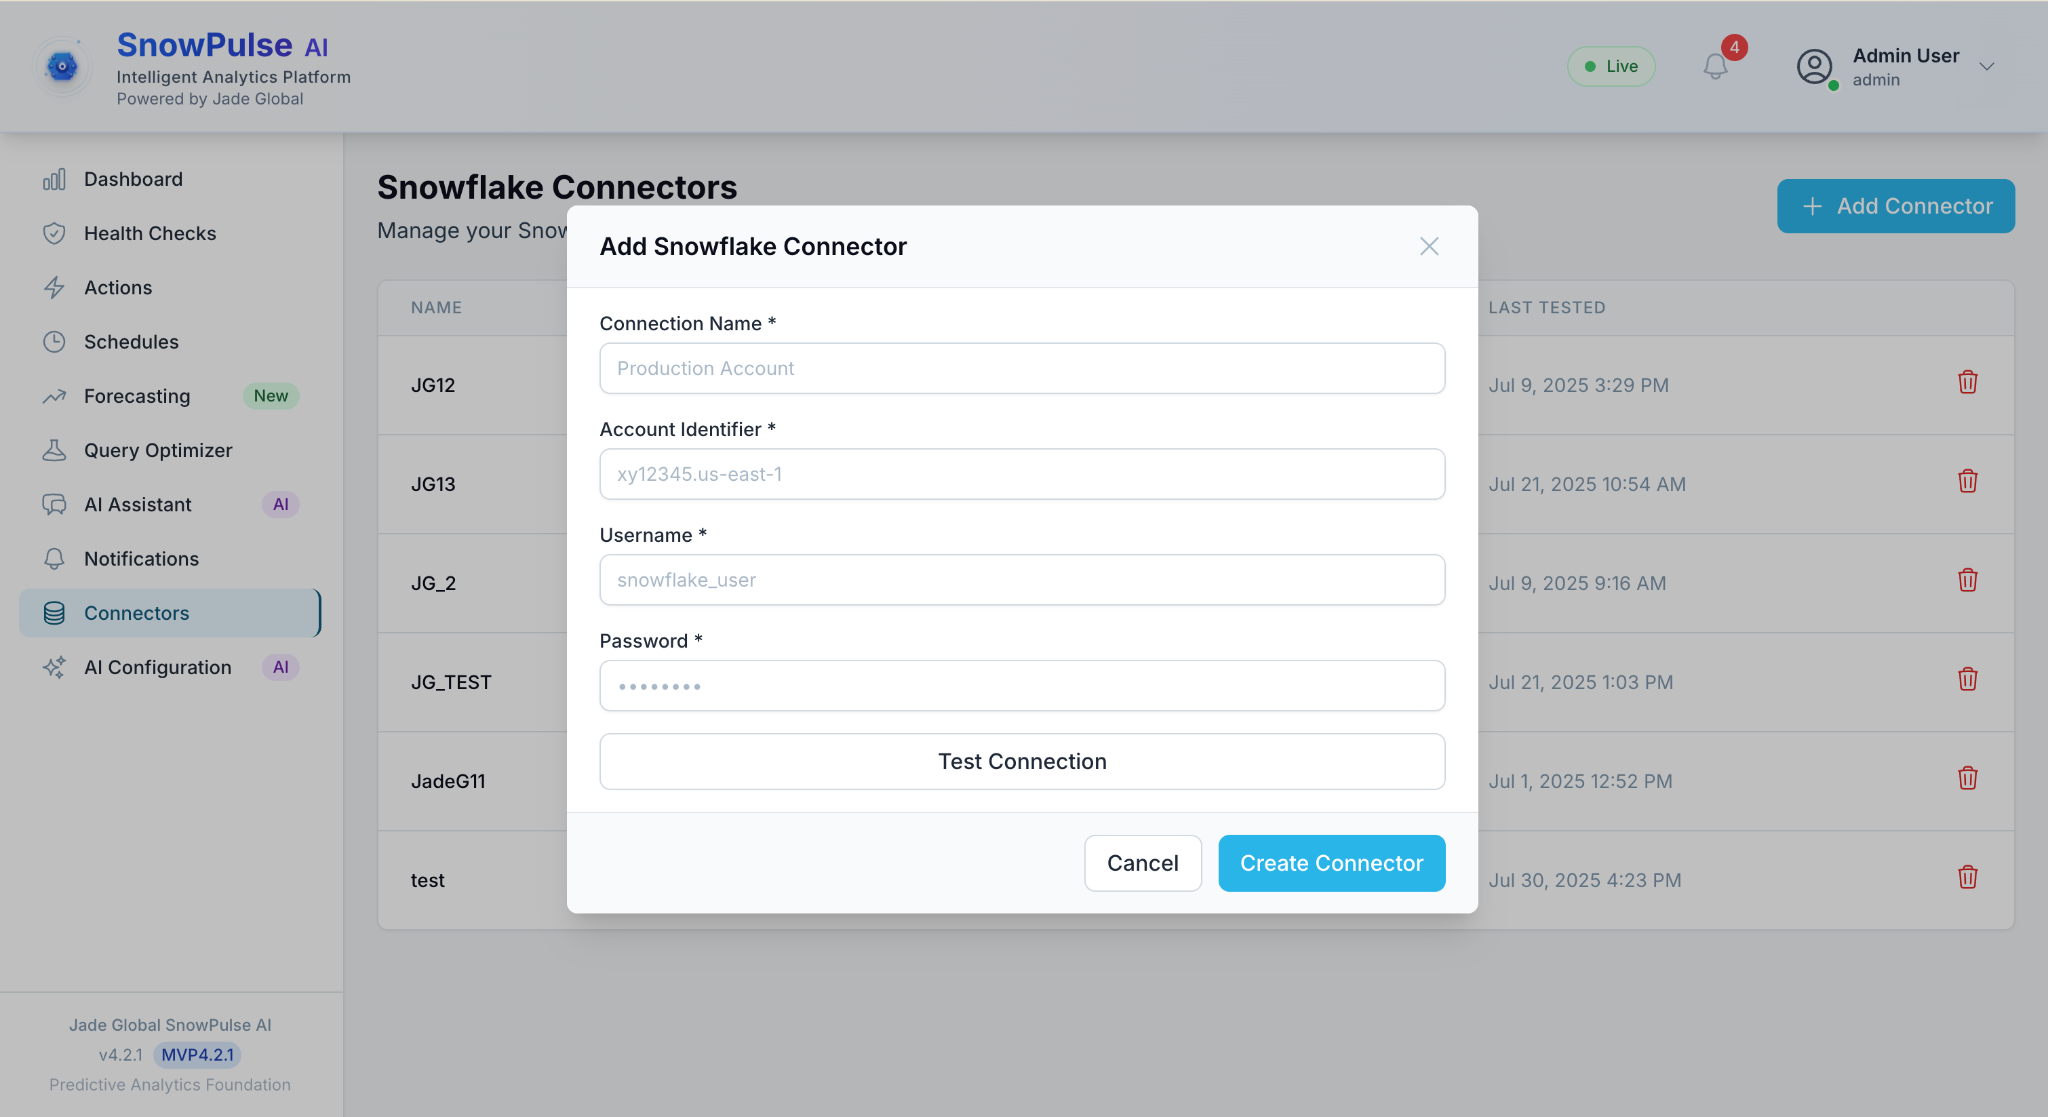The width and height of the screenshot is (2048, 1117).
Task: Expand the Admin User dropdown chevron
Action: tap(1987, 67)
